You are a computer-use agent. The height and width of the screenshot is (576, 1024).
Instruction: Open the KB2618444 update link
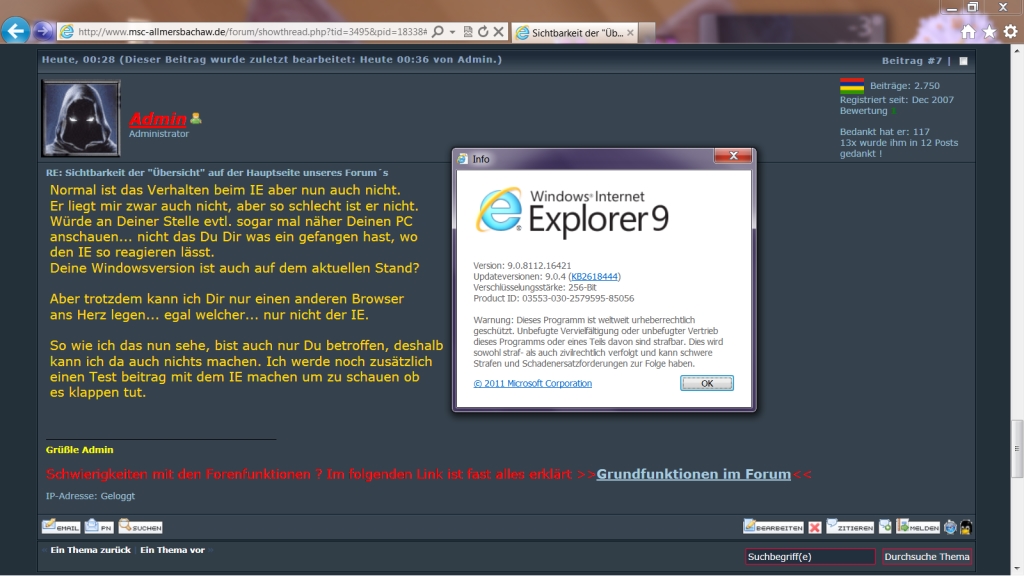(x=595, y=276)
